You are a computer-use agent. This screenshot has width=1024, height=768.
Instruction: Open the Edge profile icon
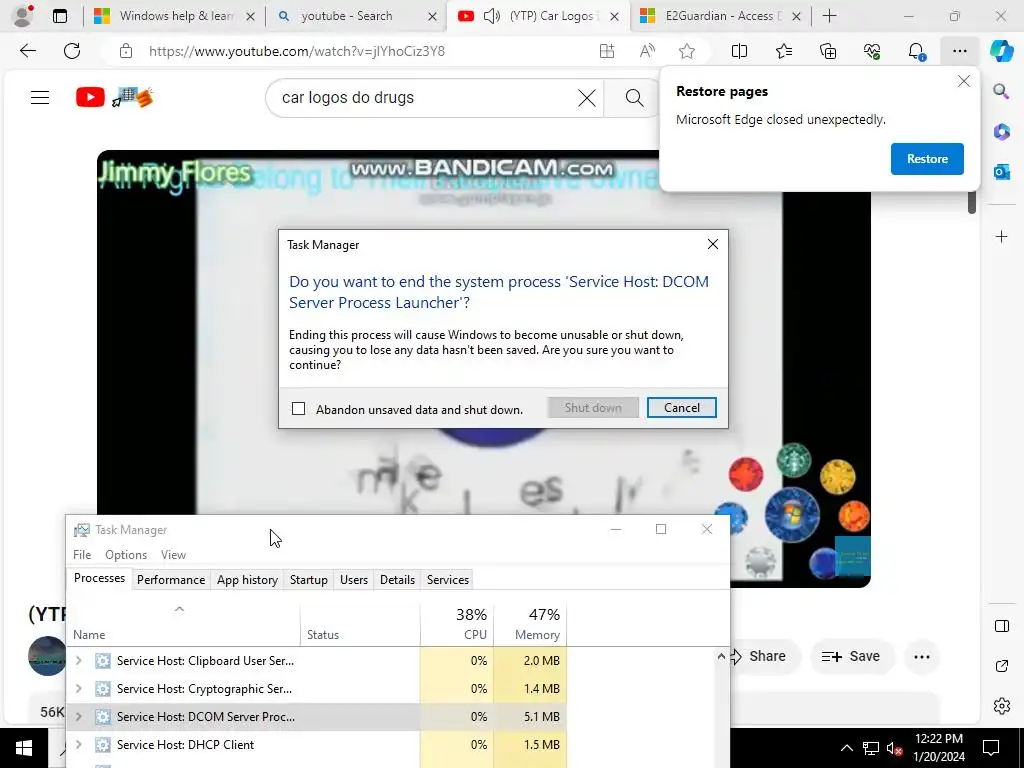(24, 16)
